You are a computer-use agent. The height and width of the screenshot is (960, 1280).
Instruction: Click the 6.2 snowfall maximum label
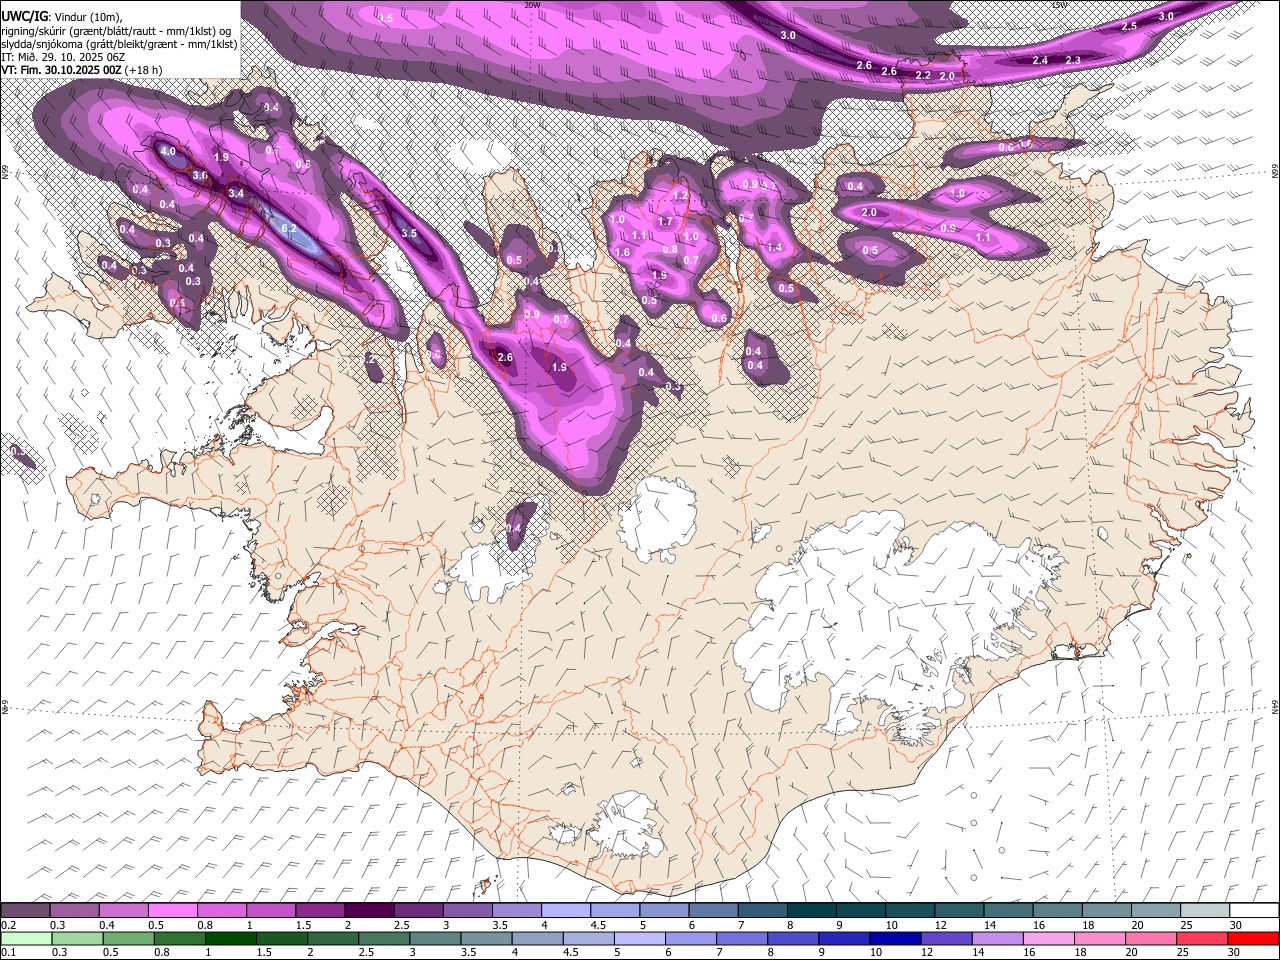click(x=290, y=228)
